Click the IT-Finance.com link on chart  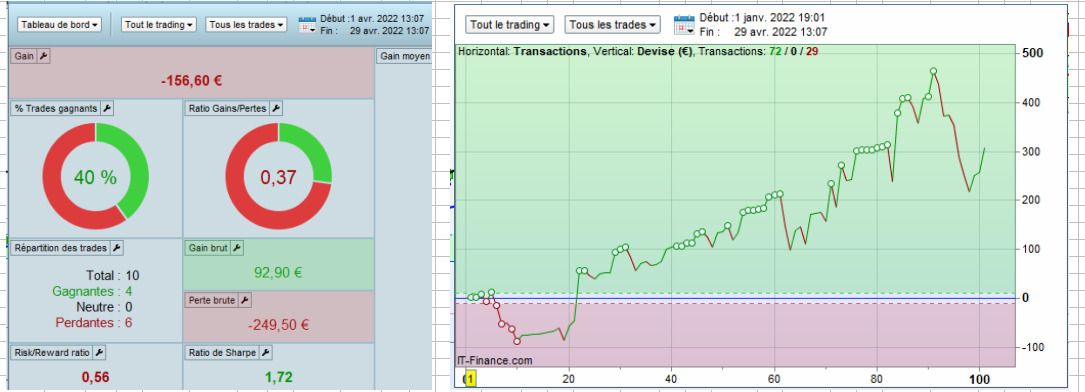pyautogui.click(x=495, y=360)
